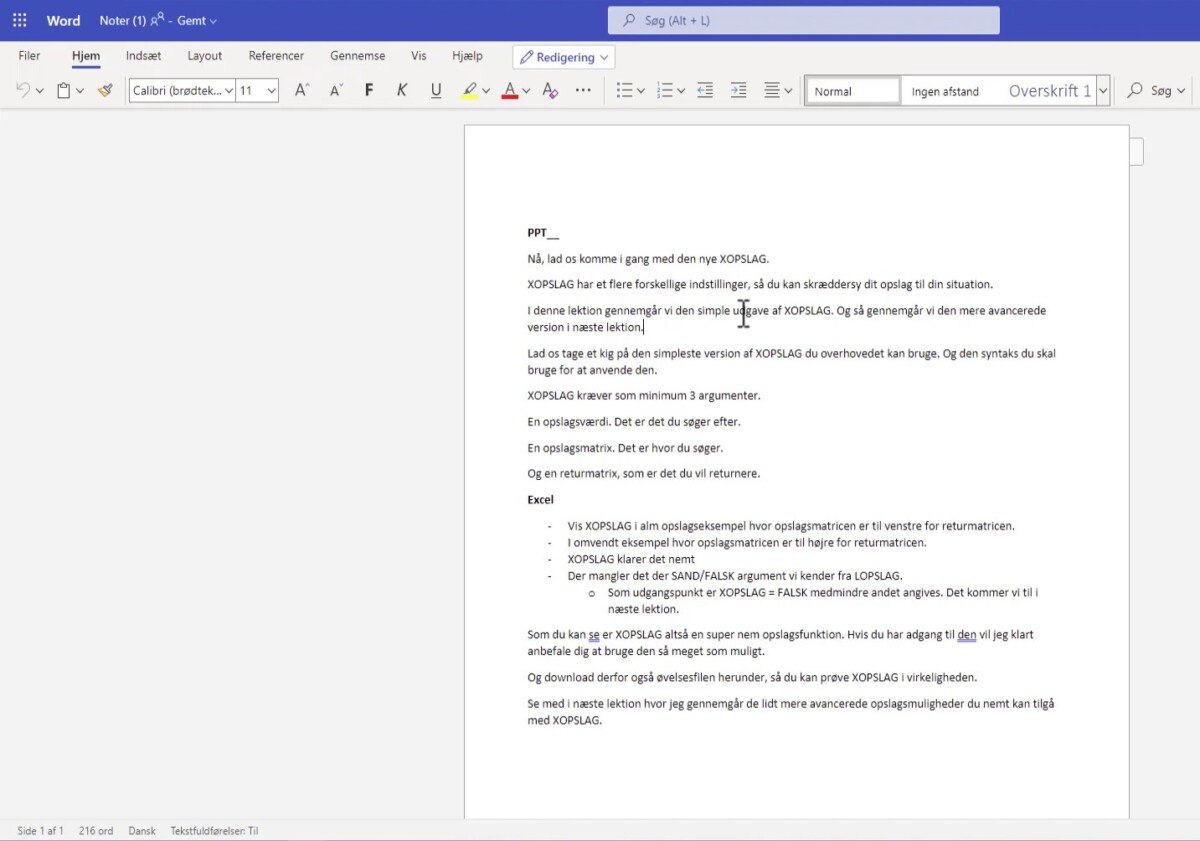
Task: Apply the Overskrift 1 style
Action: 1049,90
